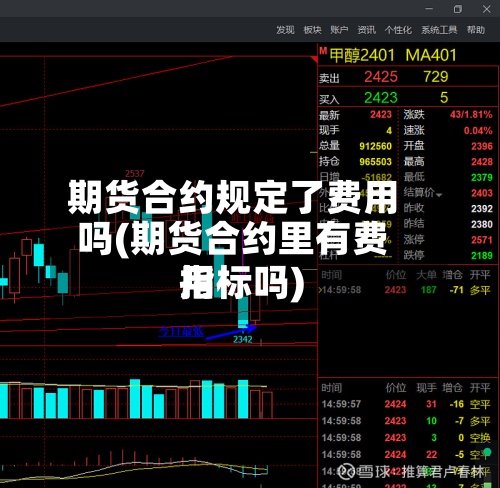Viewport: 500px width, 488px height.
Task: Click the buy volume 5
Action: coord(444,98)
